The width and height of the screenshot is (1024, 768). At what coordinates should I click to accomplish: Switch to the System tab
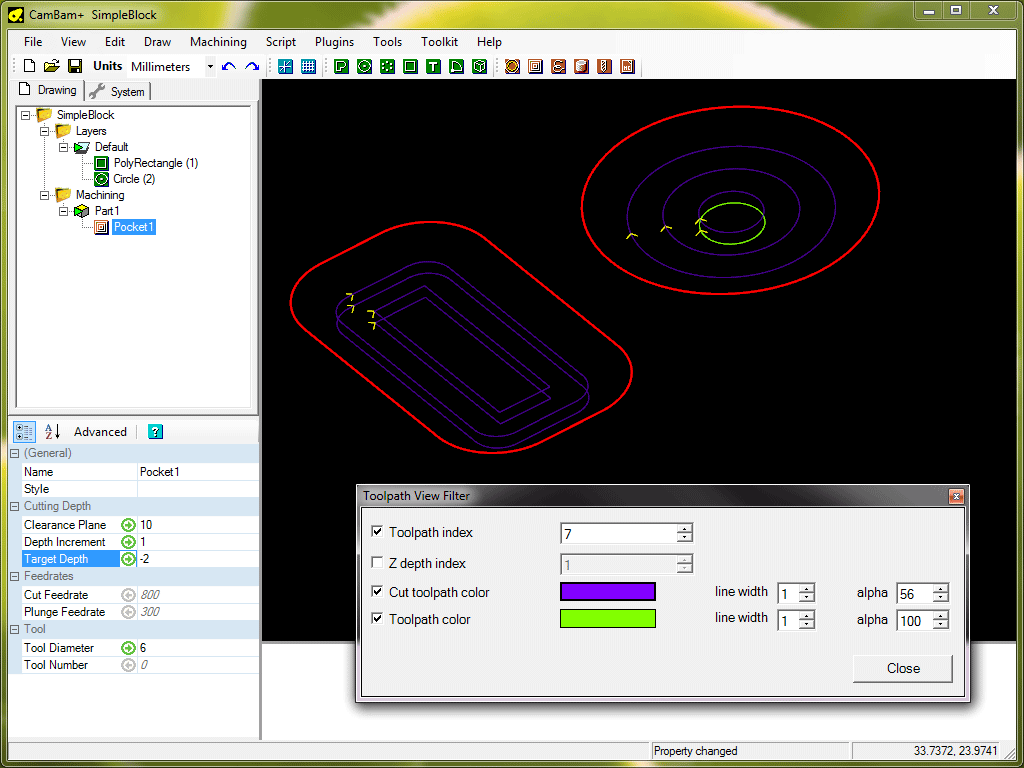[x=118, y=91]
